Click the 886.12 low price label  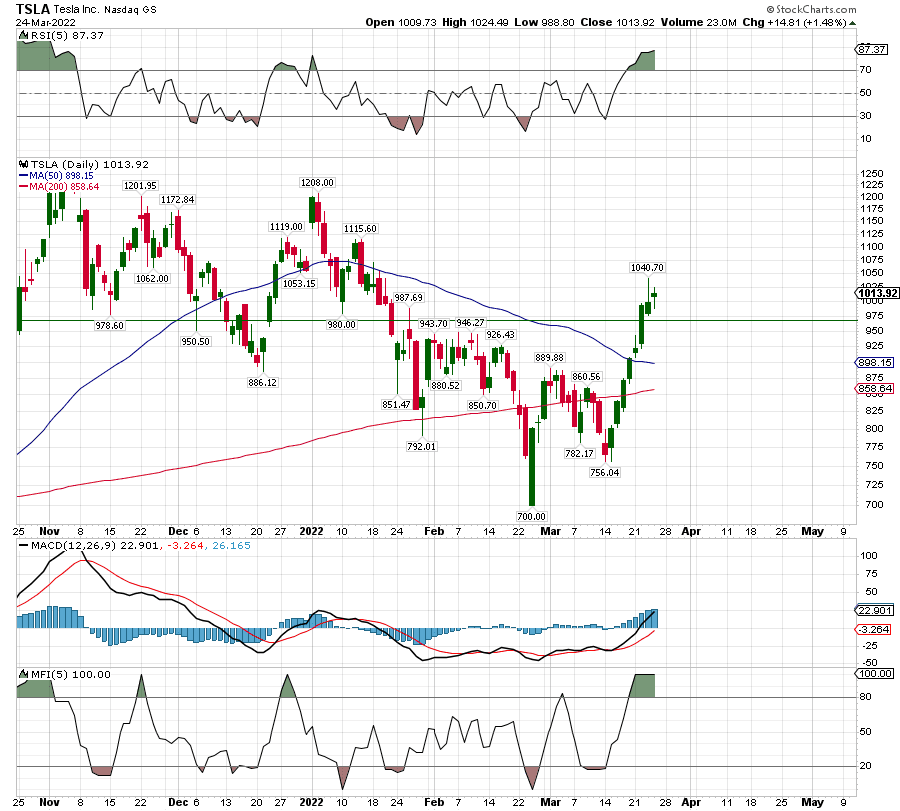click(262, 382)
